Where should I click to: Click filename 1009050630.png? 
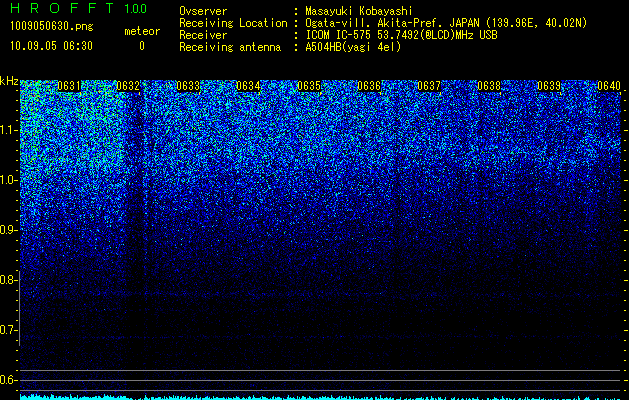click(52, 26)
